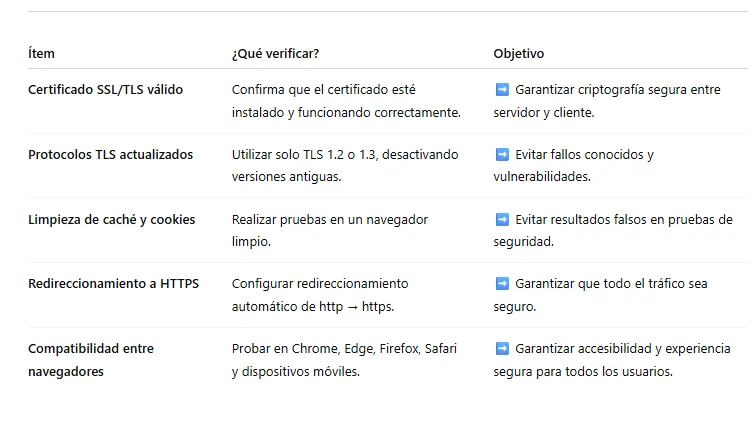Click the text "servidor y cliente."

coord(544,113)
